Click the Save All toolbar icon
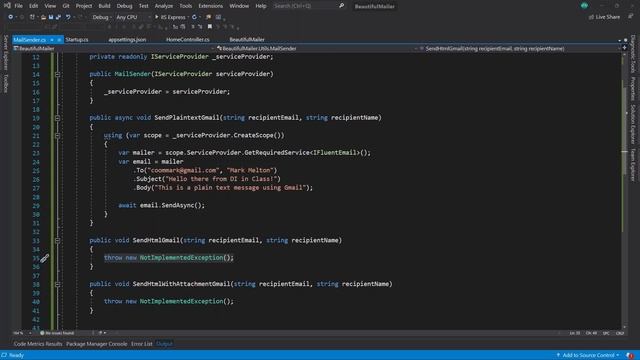Screen dimensions: 640x360 [x=58, y=17]
